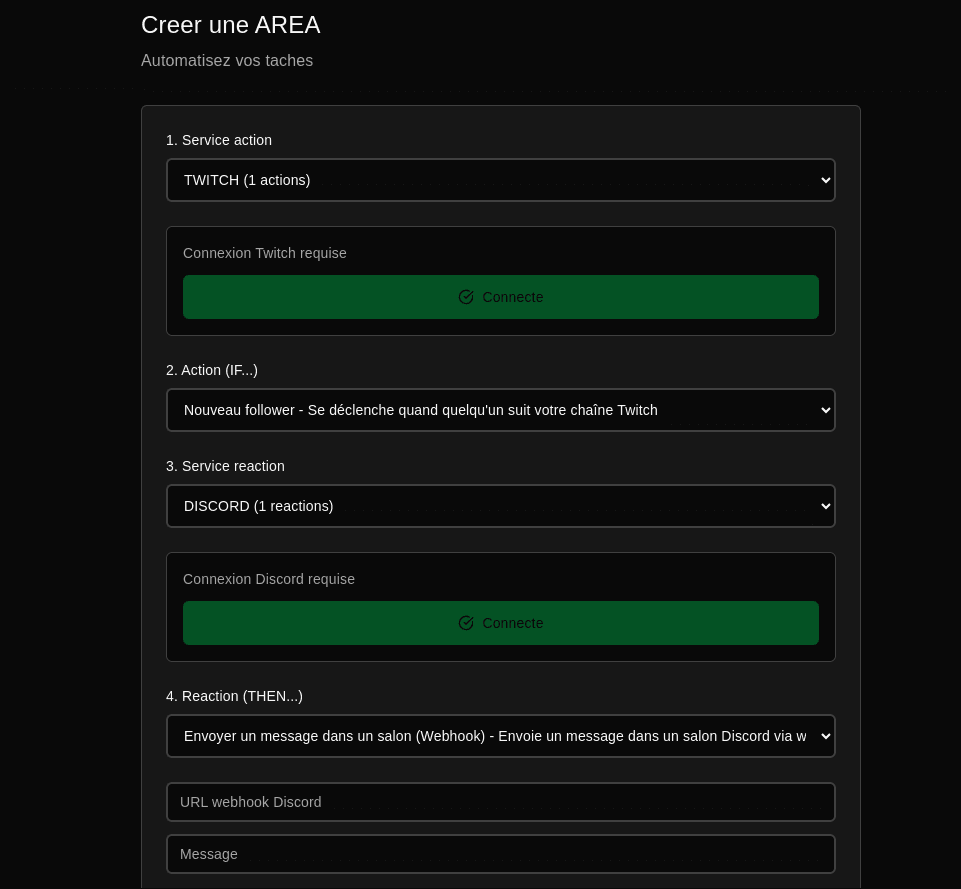Open the Nouveau follower action dropdown
961x889 pixels.
pyautogui.click(x=500, y=410)
